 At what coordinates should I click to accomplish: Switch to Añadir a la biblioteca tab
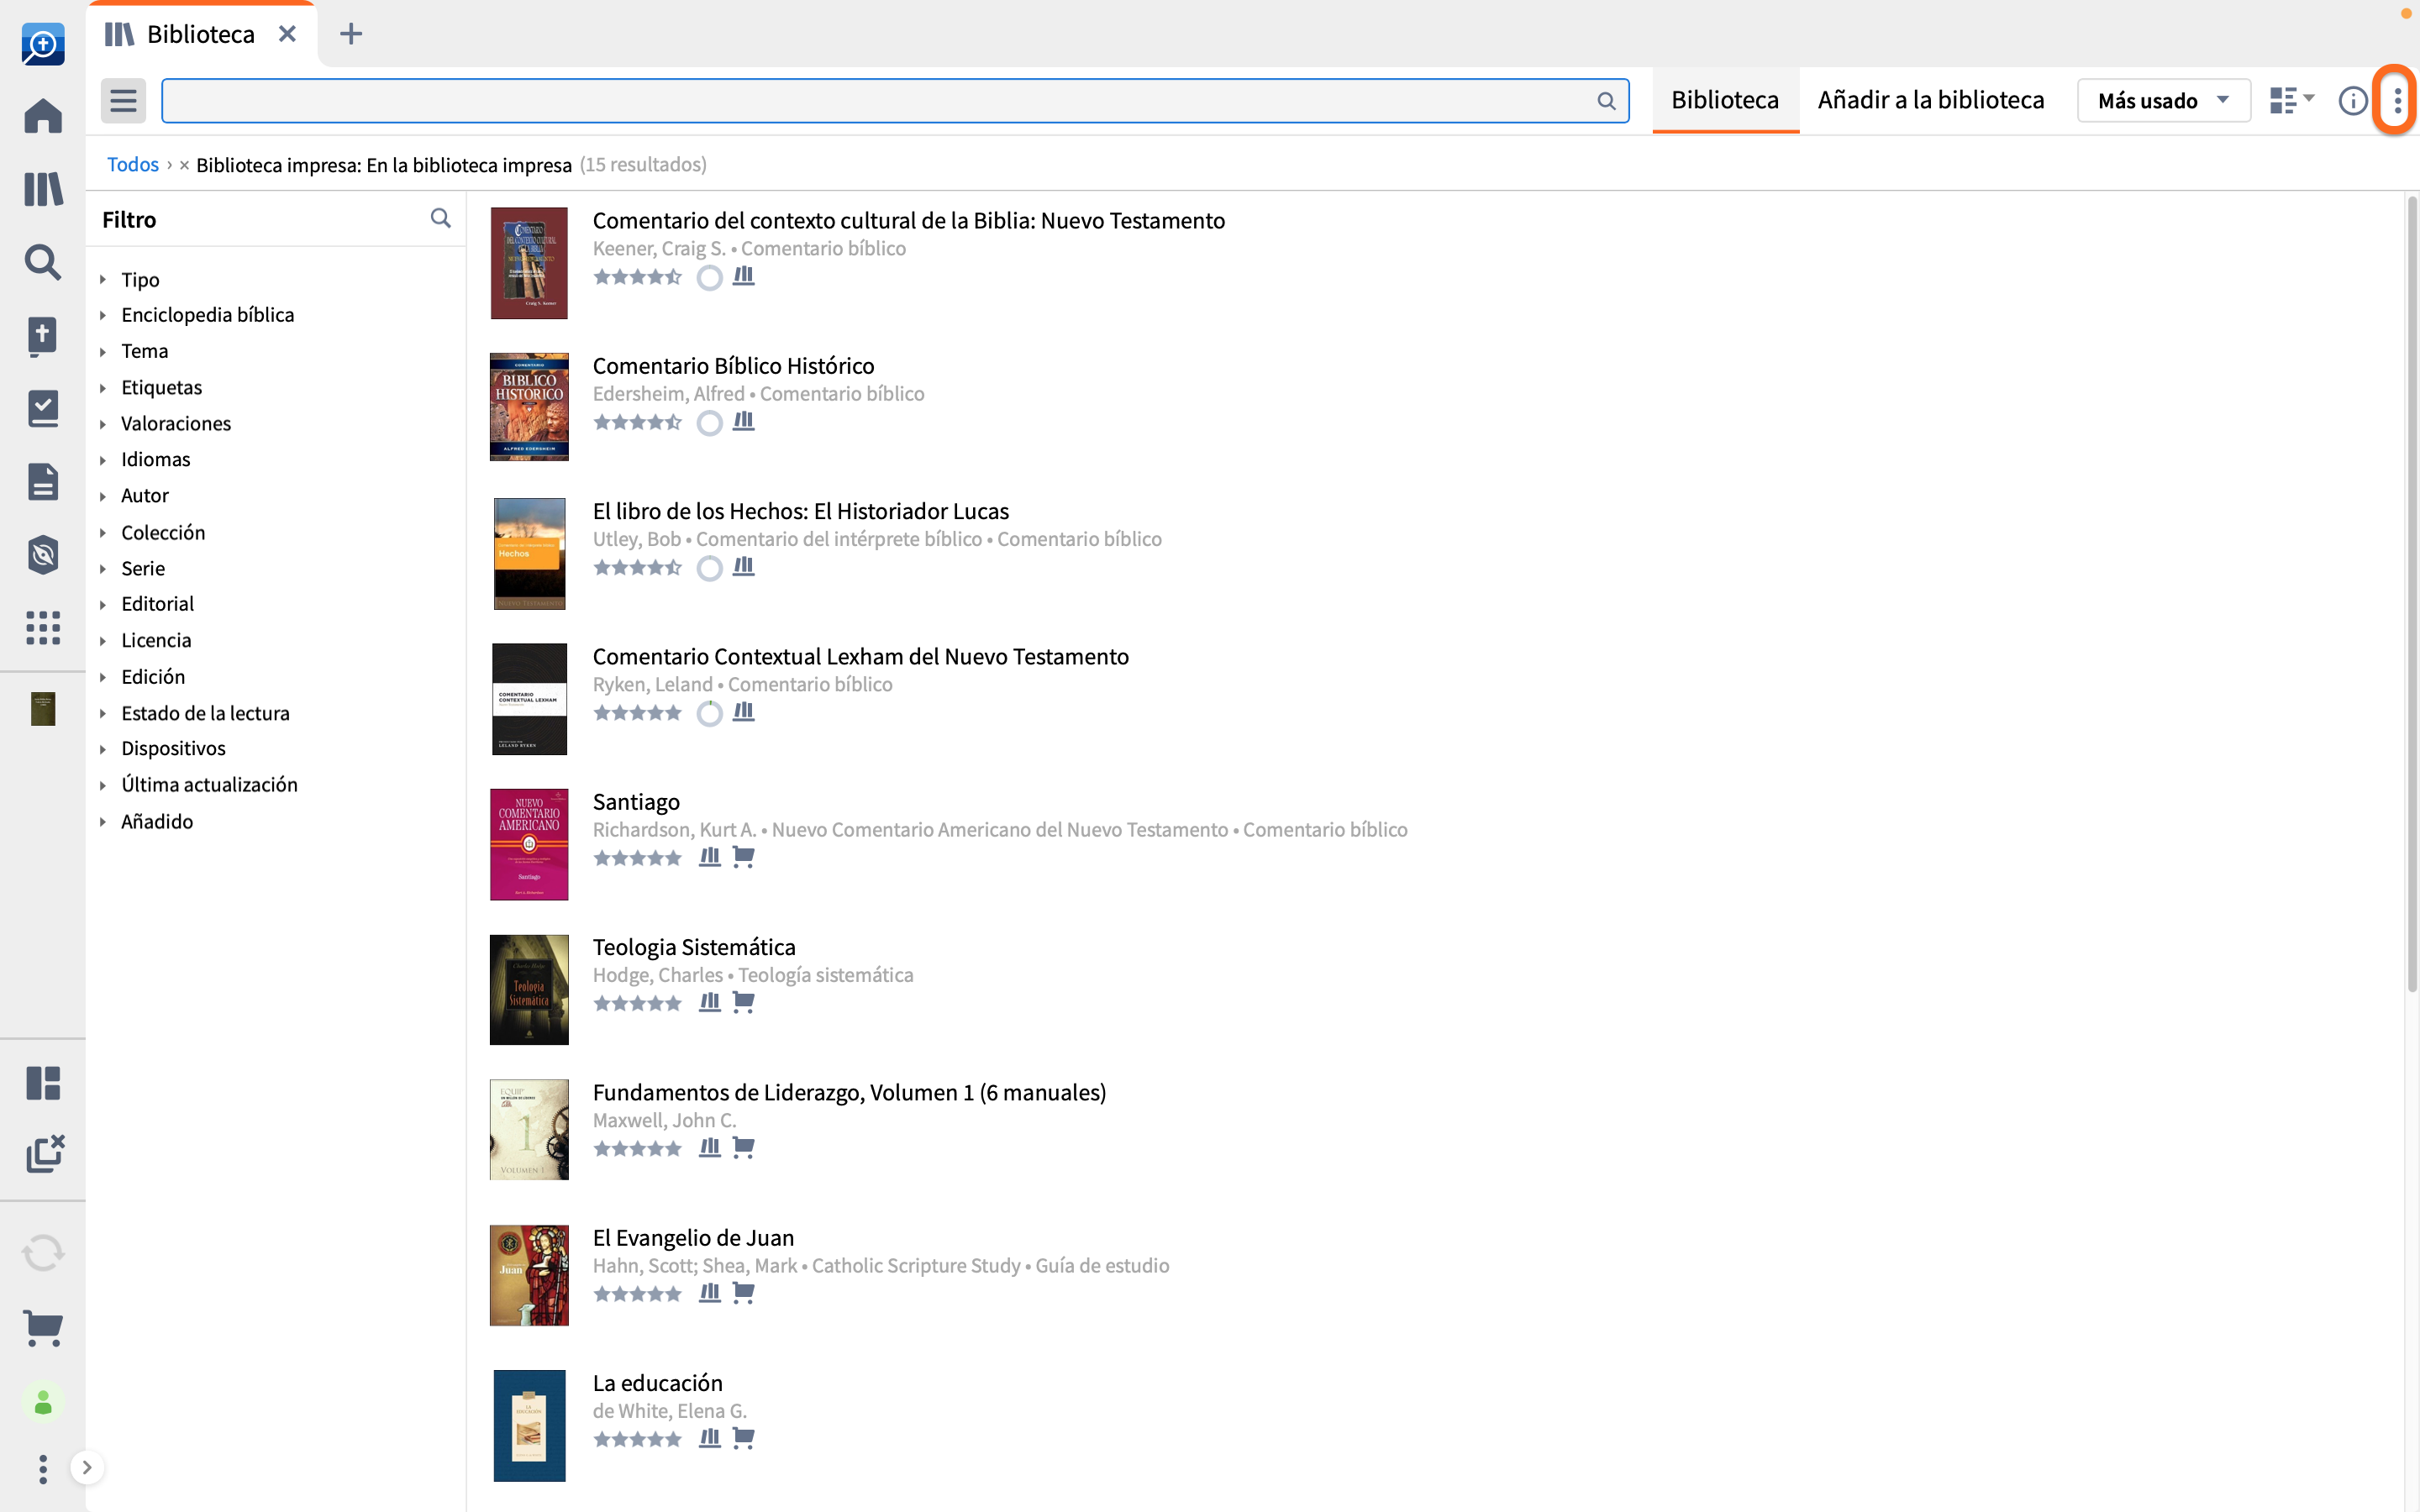click(x=1930, y=100)
